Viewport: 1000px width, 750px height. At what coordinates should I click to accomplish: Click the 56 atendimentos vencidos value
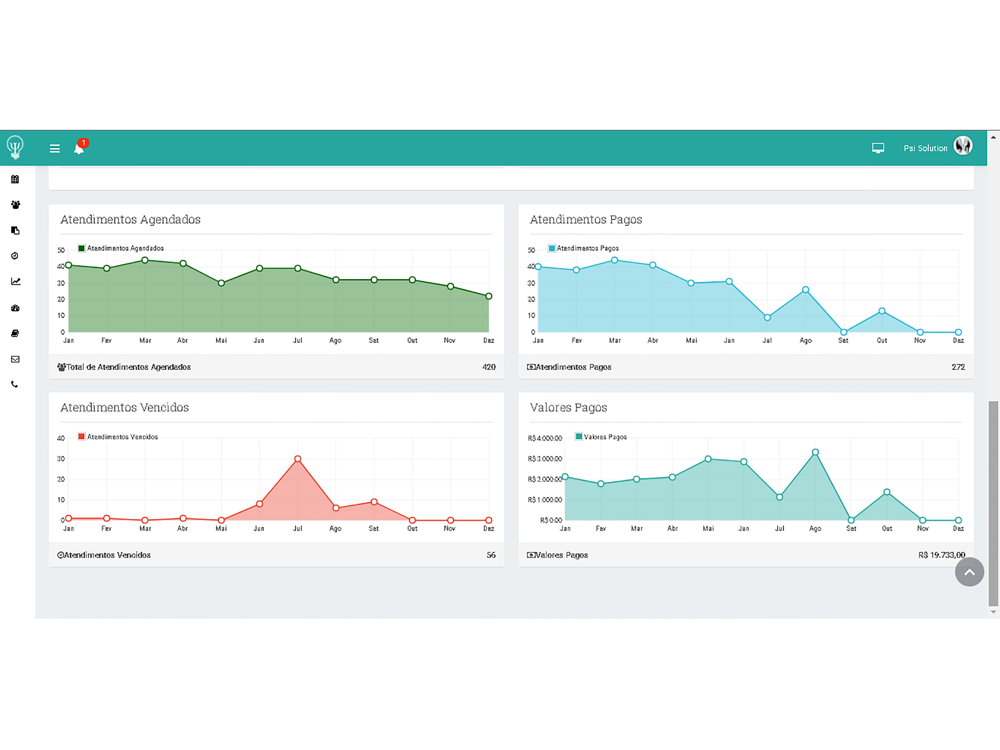(491, 555)
